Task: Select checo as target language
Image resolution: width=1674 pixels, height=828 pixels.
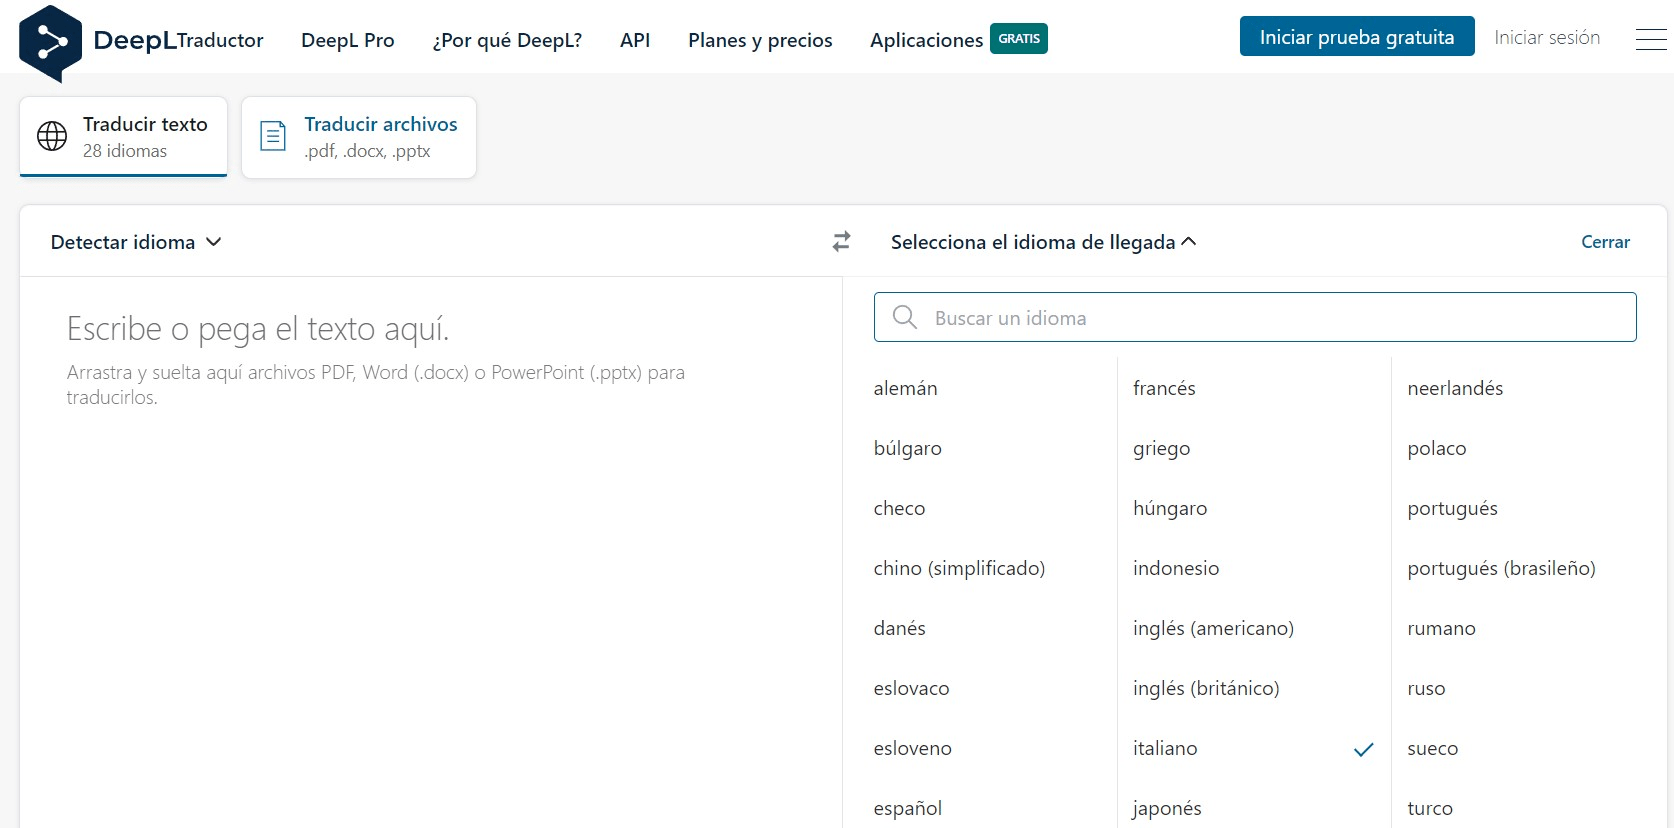Action: [899, 508]
